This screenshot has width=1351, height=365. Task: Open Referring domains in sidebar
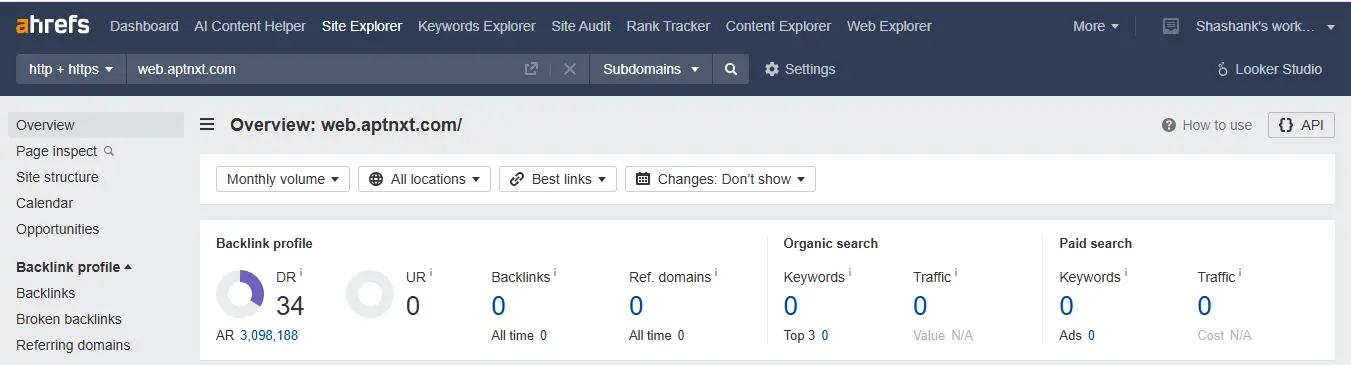click(x=73, y=345)
